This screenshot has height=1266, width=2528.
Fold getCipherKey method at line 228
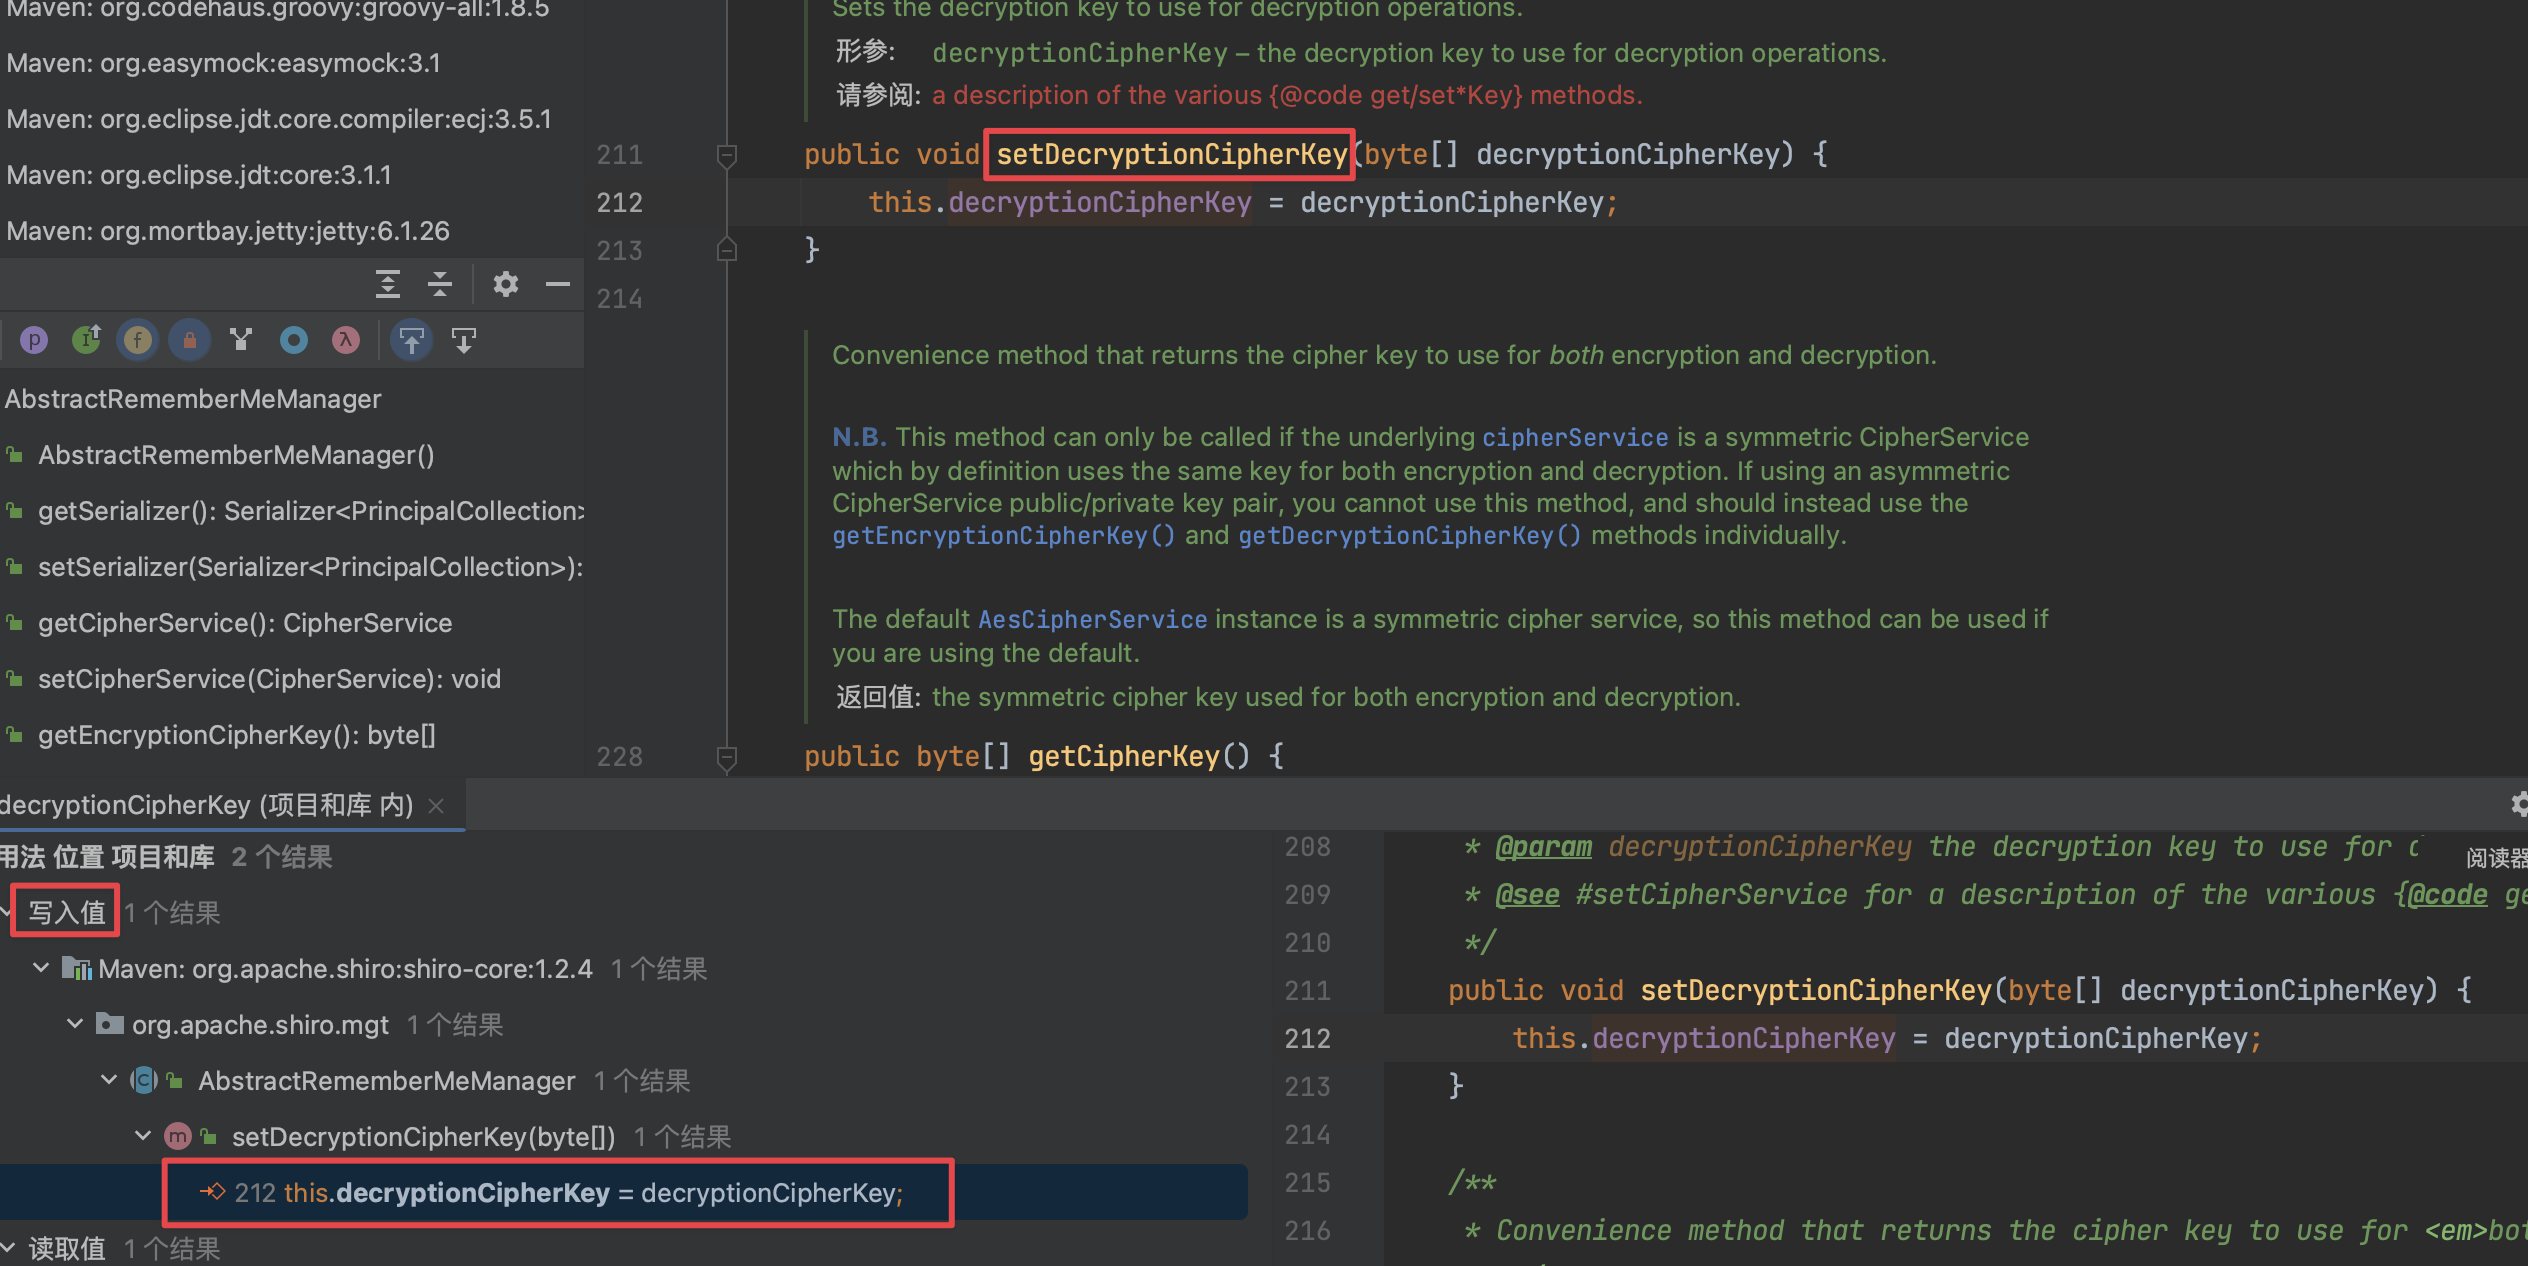[727, 757]
